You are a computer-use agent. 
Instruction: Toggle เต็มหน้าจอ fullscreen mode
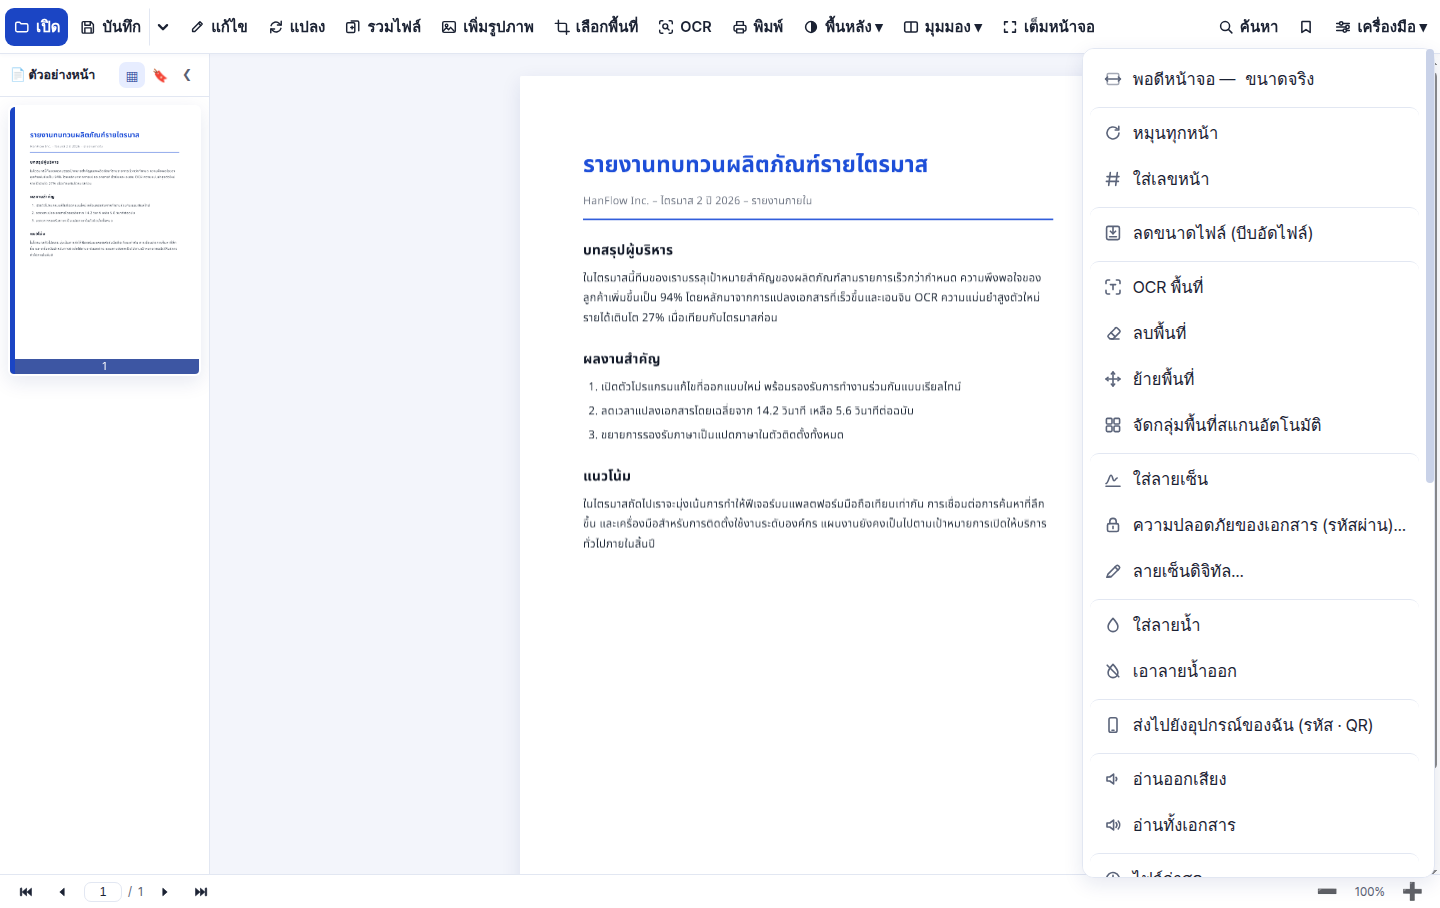pos(1049,27)
